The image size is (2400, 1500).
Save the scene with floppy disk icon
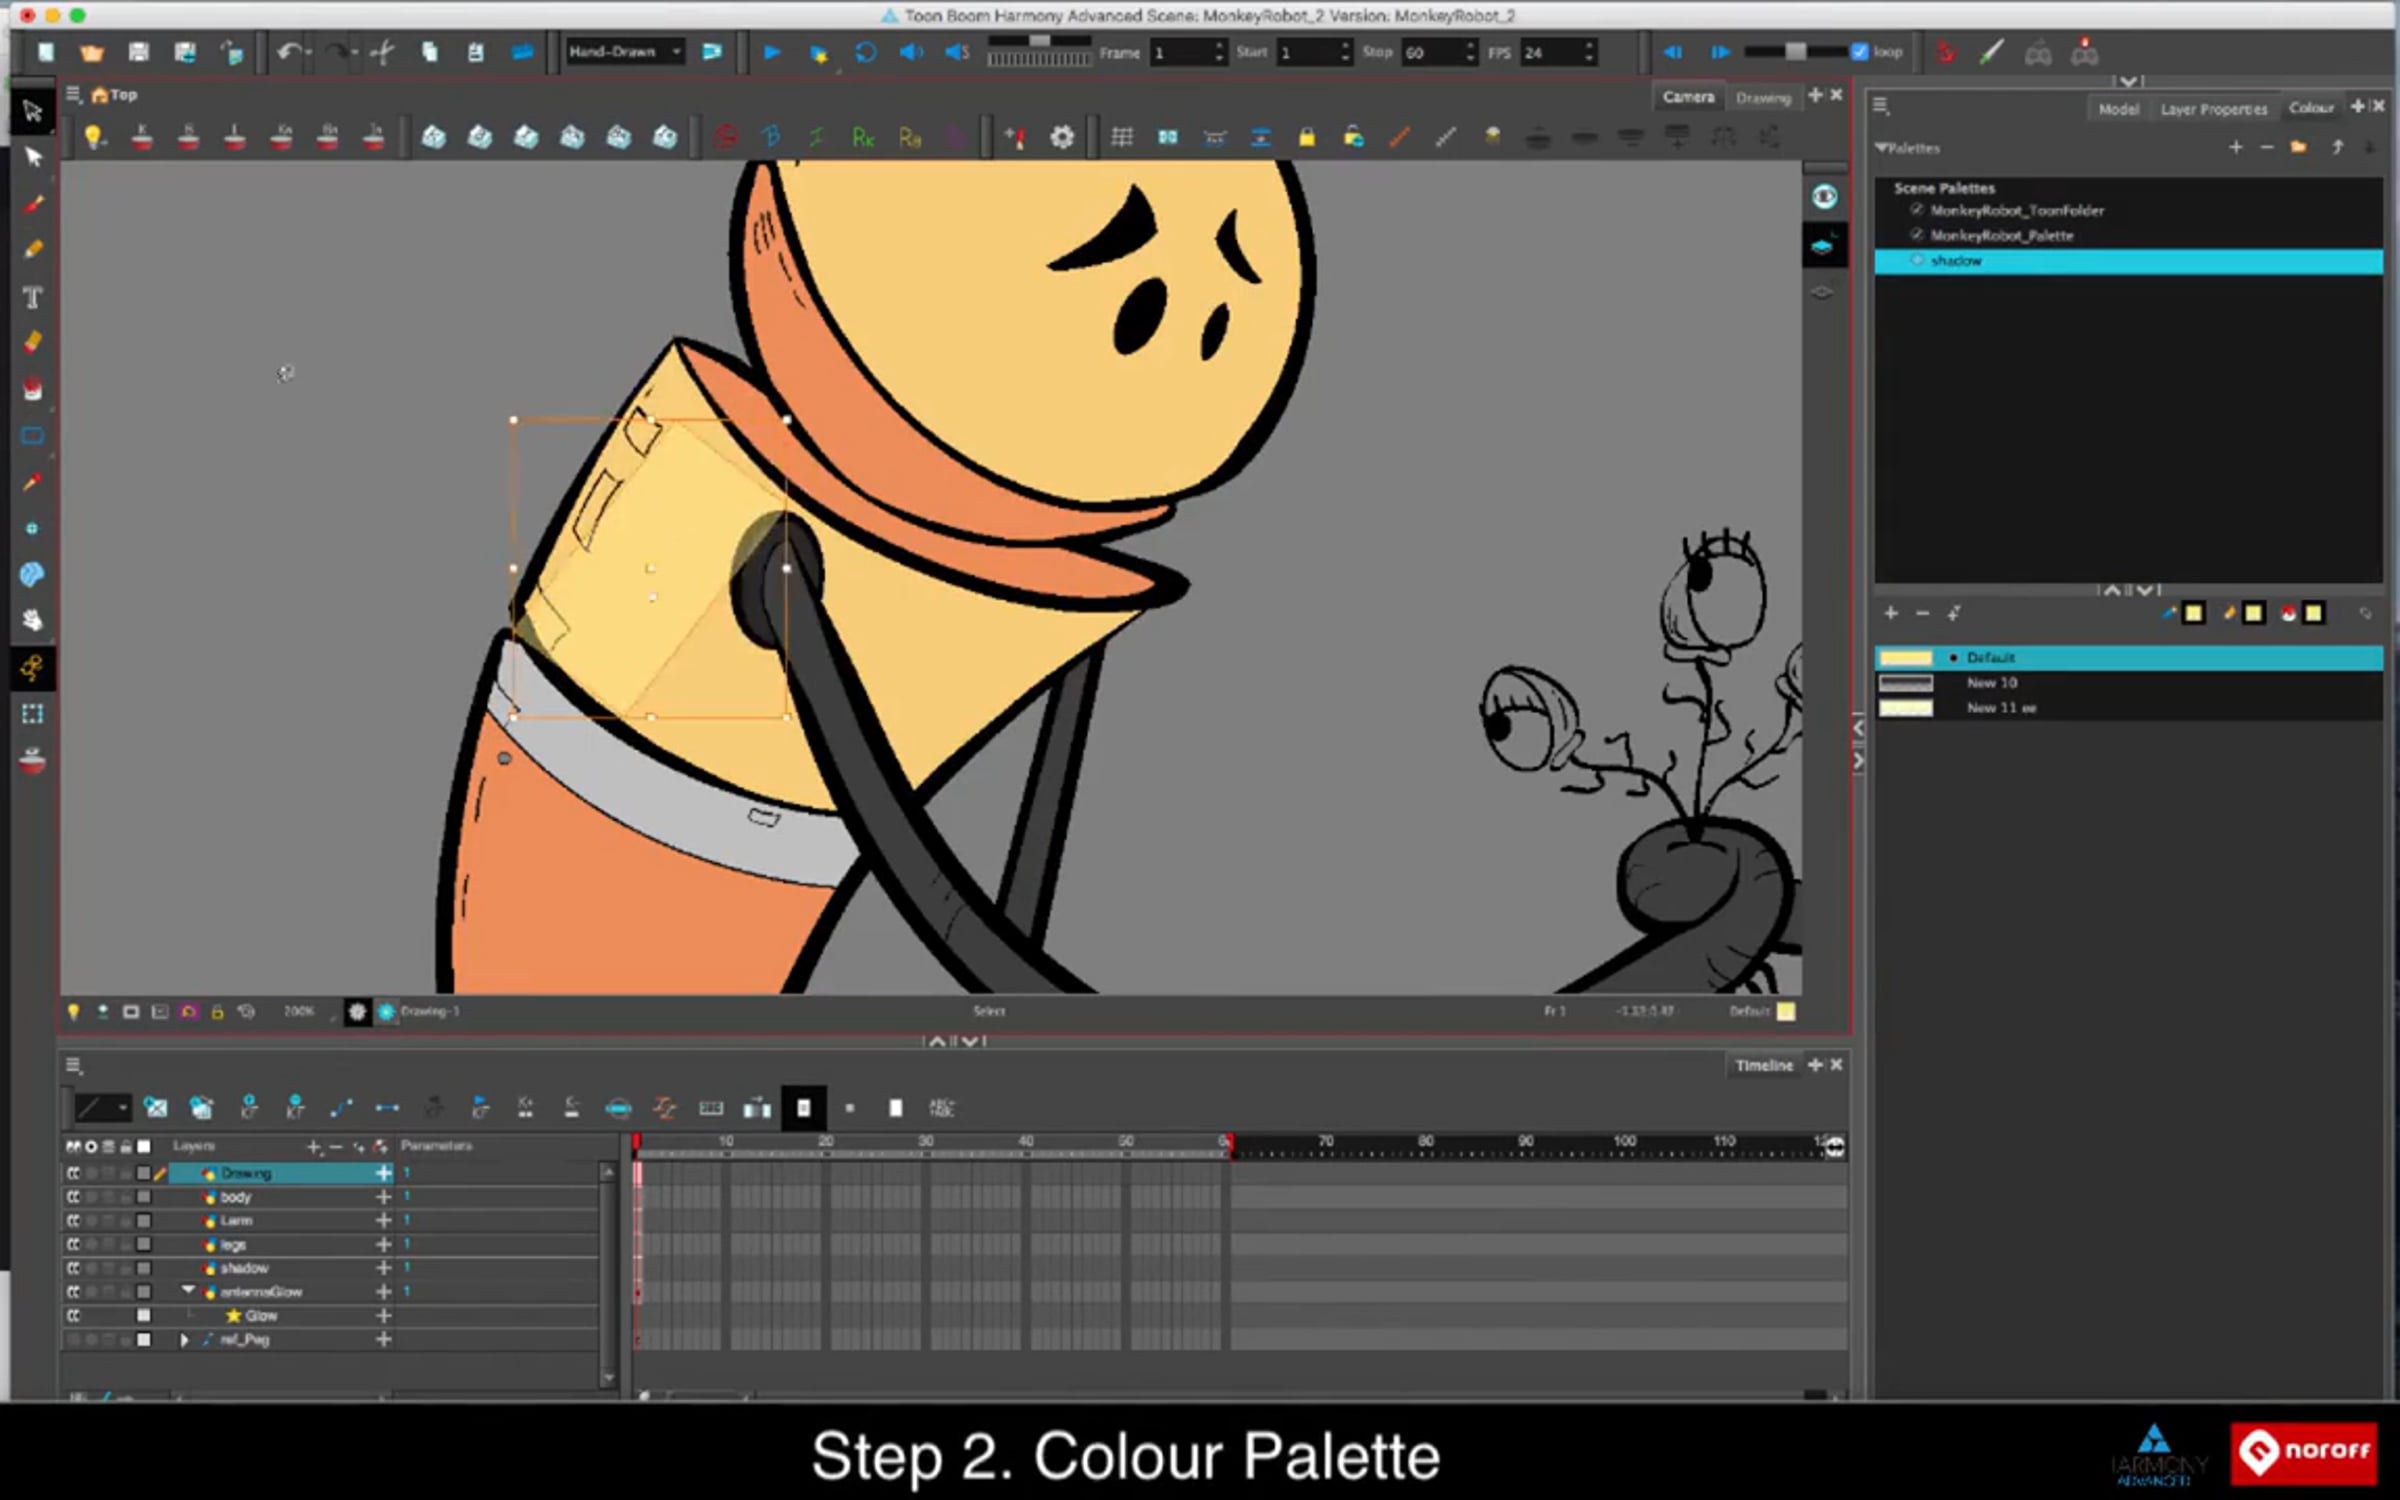[x=138, y=52]
